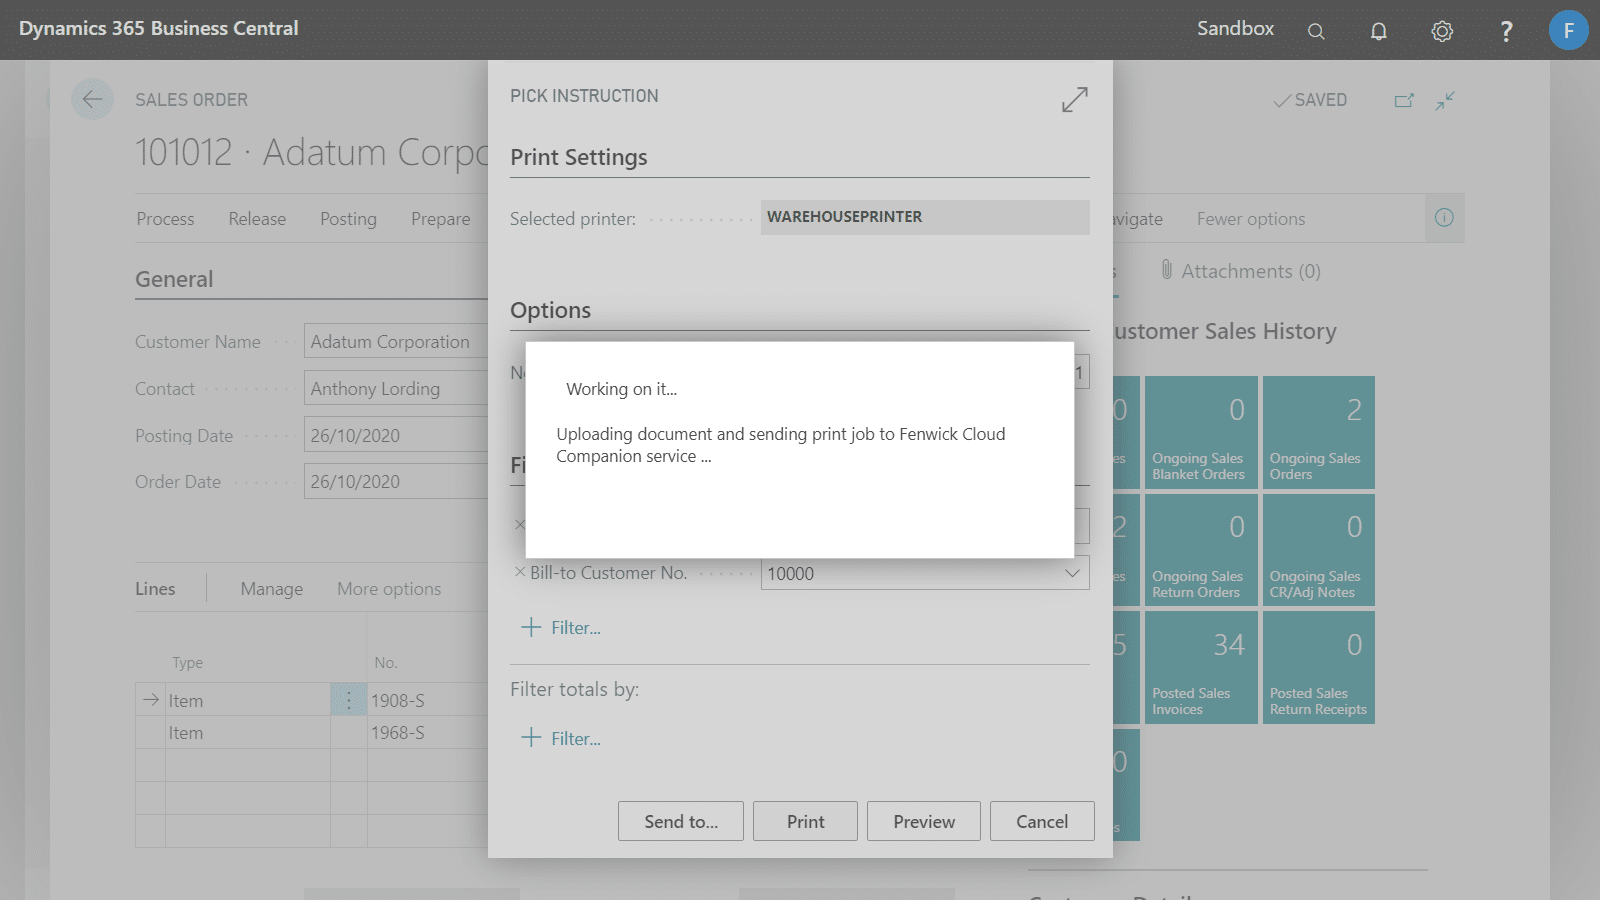Go back with the Sales Order arrow
The image size is (1600, 901).
coord(92,99)
